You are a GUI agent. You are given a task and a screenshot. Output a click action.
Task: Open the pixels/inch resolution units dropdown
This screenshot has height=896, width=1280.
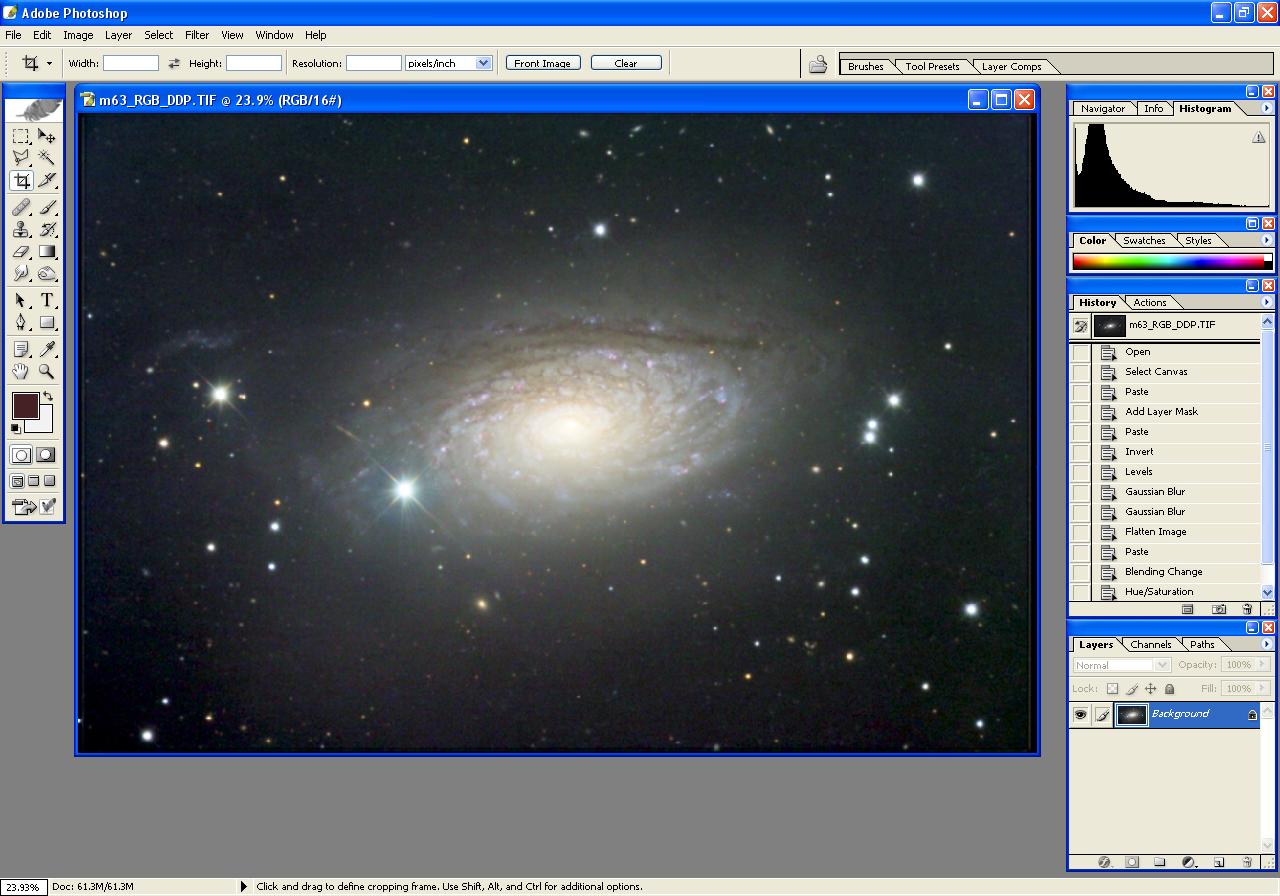point(484,63)
